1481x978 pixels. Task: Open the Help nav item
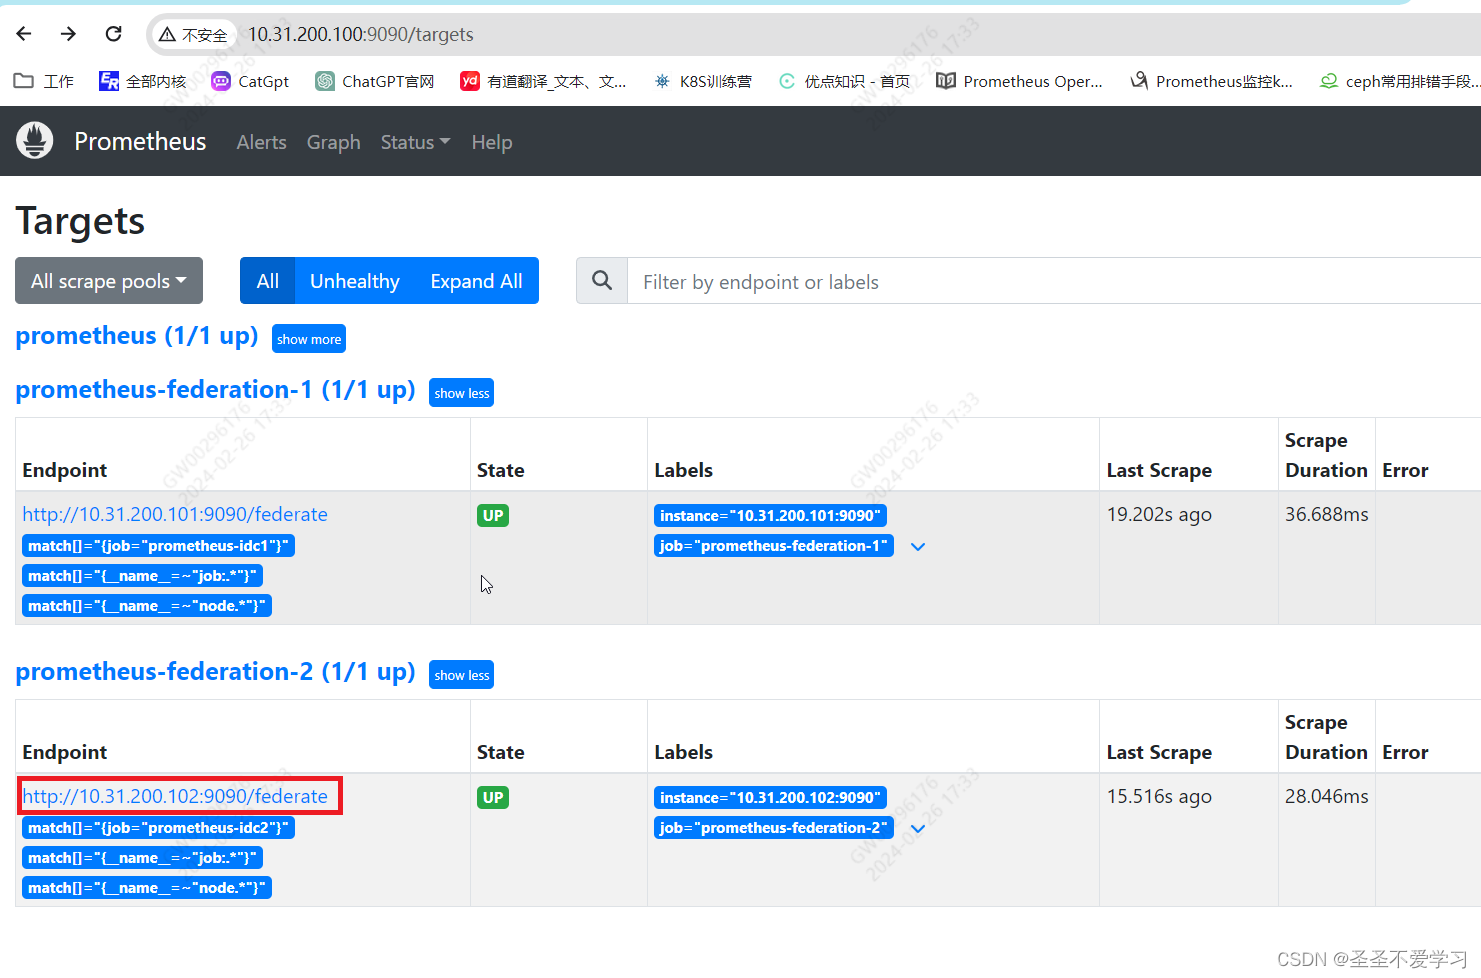tap(492, 142)
